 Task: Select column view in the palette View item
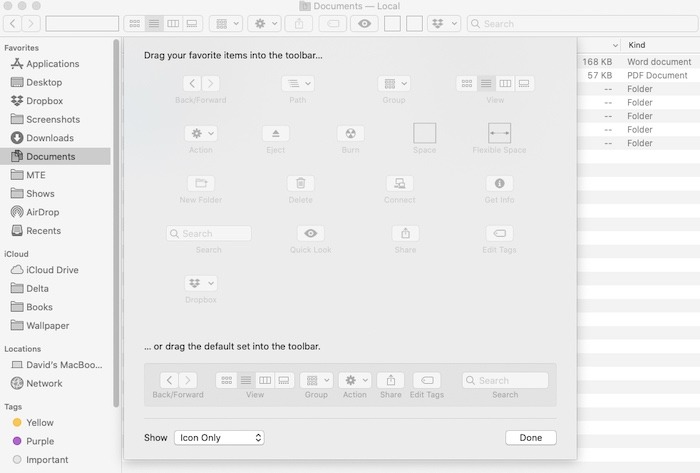pyautogui.click(x=505, y=83)
